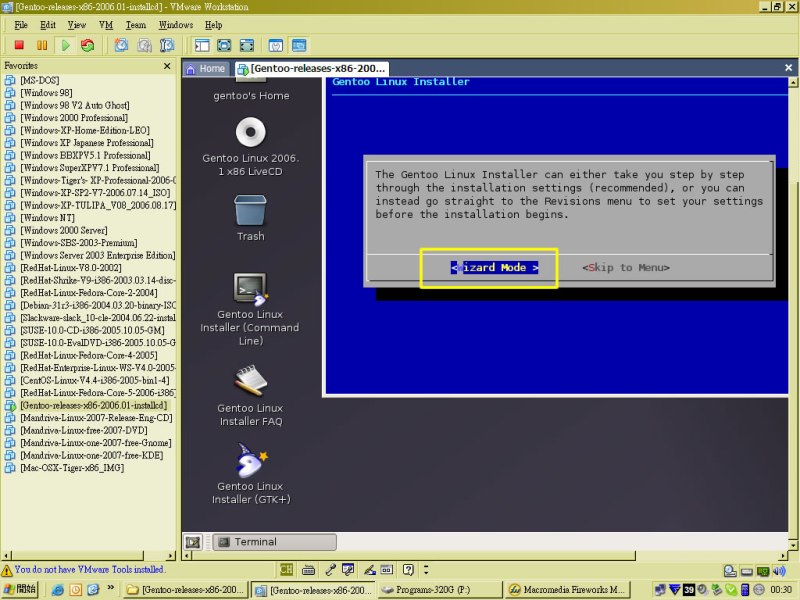
Task: Click Internet Explorer quick launch icon
Action: pyautogui.click(x=58, y=590)
